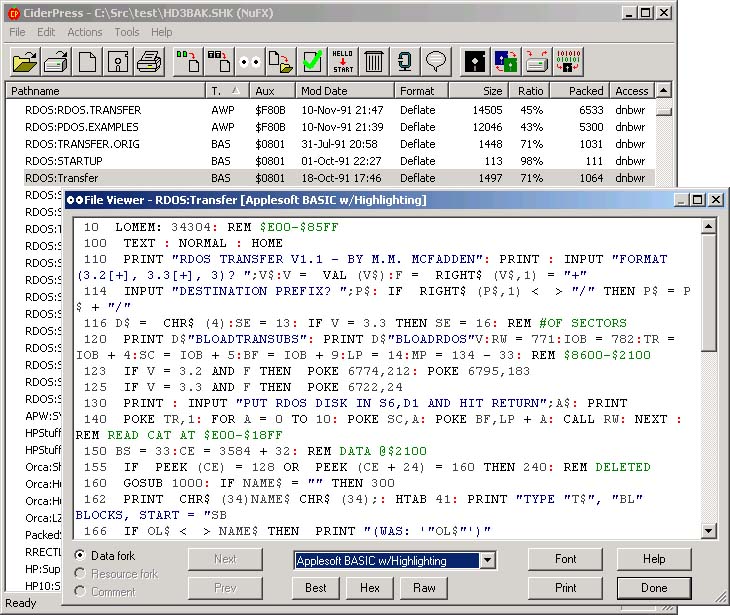Viewport: 730px width, 615px height.
Task: Click the Prev button in File Viewer
Action: click(225, 588)
